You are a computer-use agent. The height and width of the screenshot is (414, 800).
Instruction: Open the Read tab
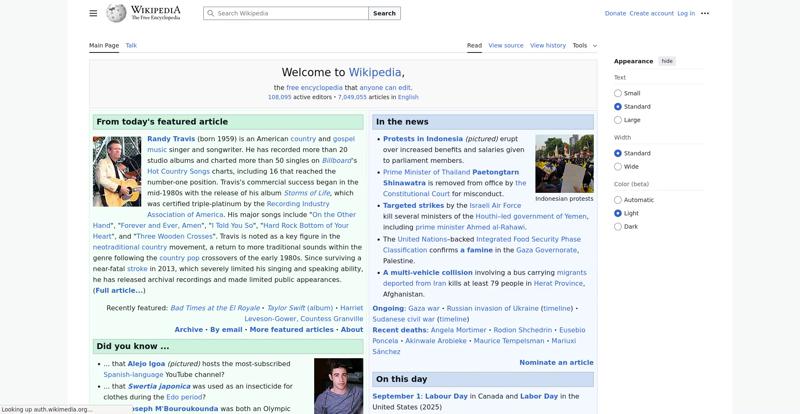474,45
